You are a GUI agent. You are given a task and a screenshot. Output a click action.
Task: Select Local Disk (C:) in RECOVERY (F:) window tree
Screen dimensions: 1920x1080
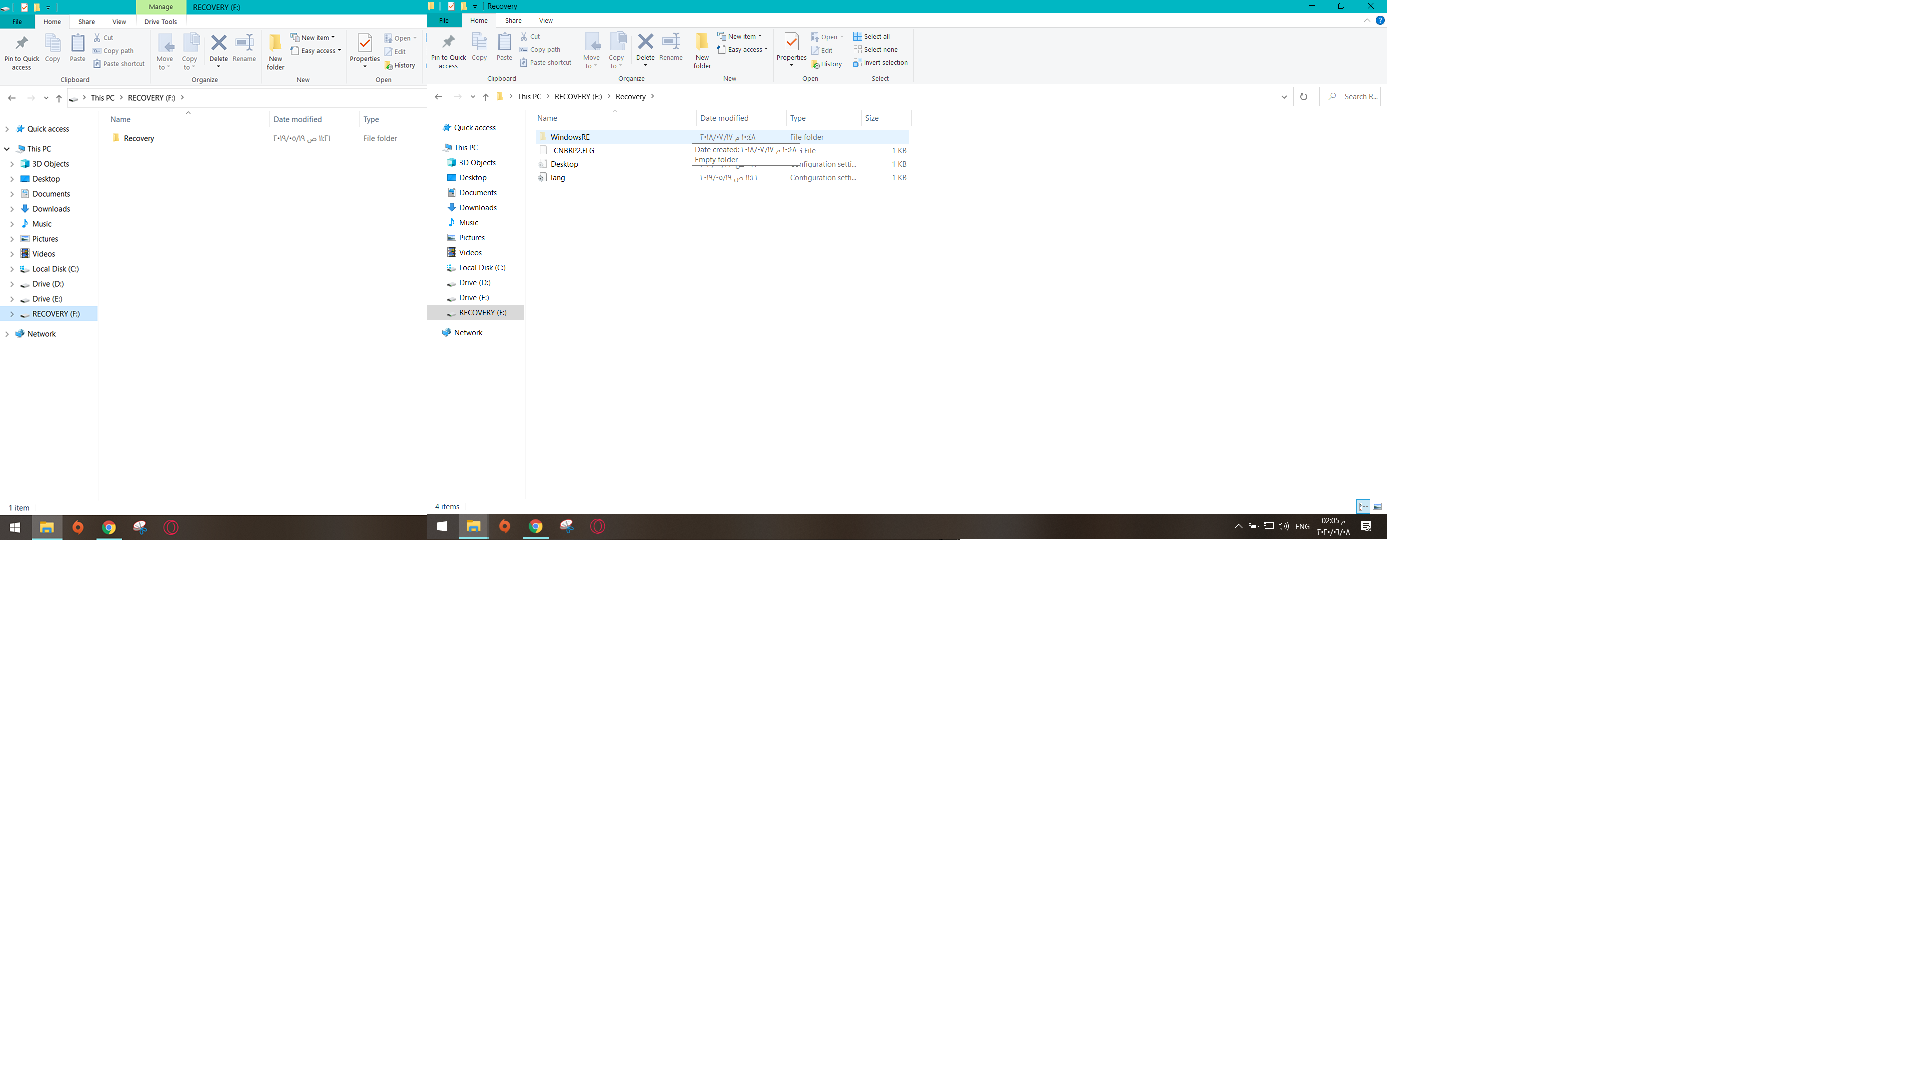click(x=55, y=269)
